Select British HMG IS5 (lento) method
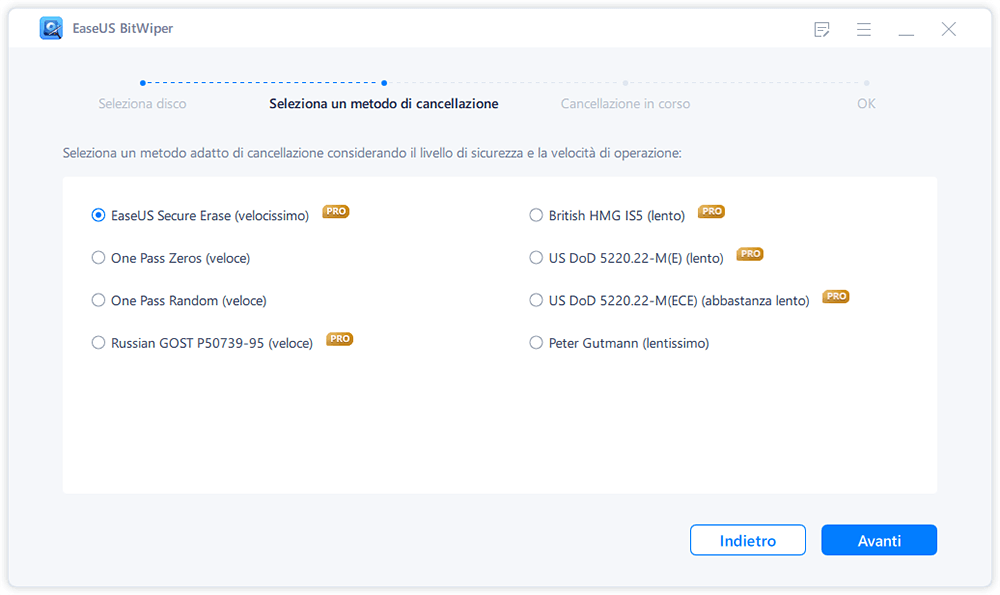The image size is (1000, 595). (536, 216)
